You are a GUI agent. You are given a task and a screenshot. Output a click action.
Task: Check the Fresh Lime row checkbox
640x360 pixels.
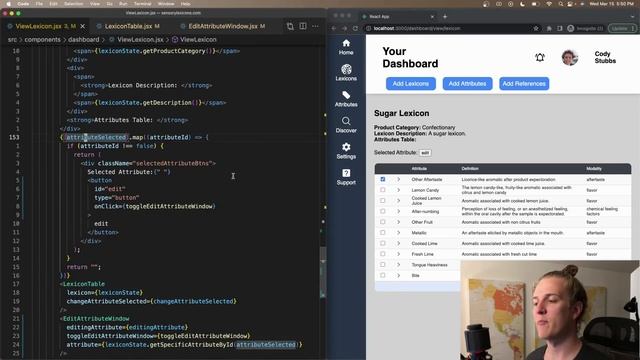point(382,253)
